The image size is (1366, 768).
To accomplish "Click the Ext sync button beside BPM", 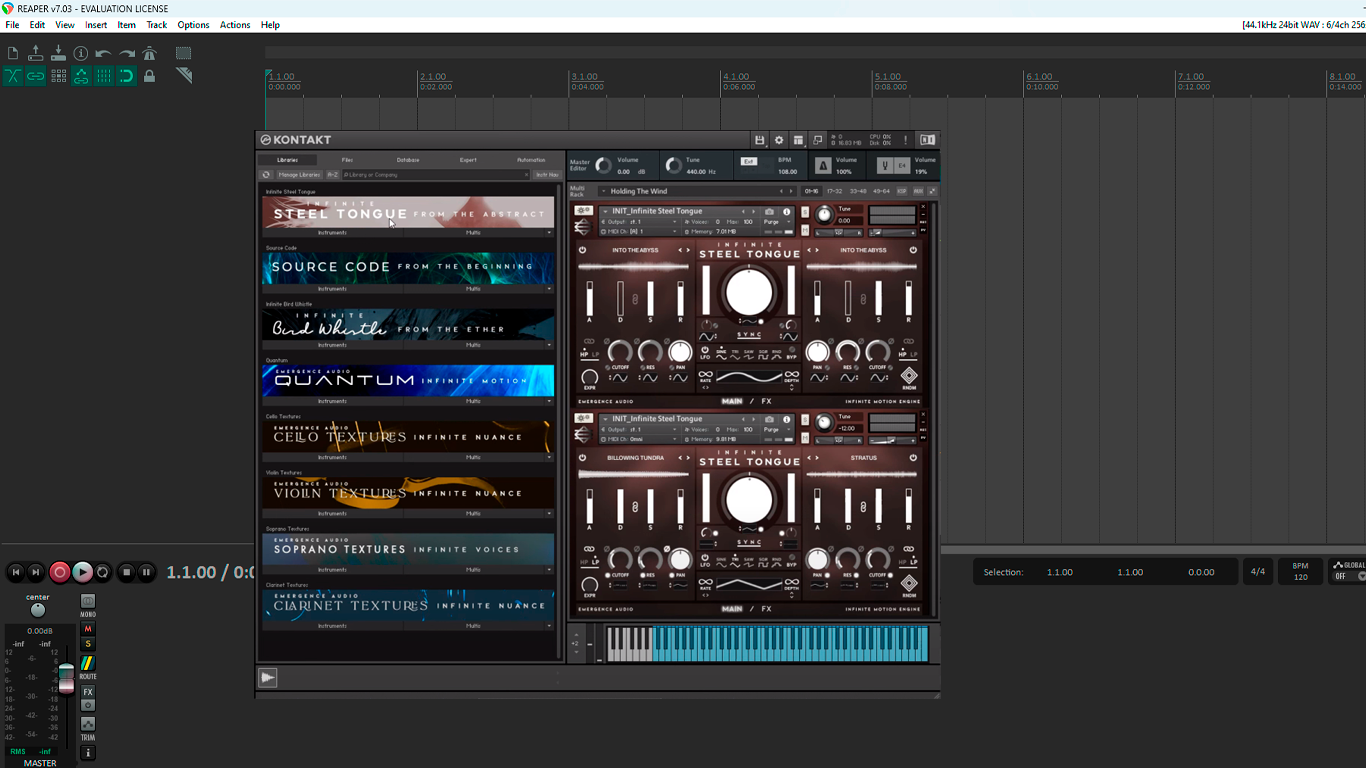I will pyautogui.click(x=748, y=161).
